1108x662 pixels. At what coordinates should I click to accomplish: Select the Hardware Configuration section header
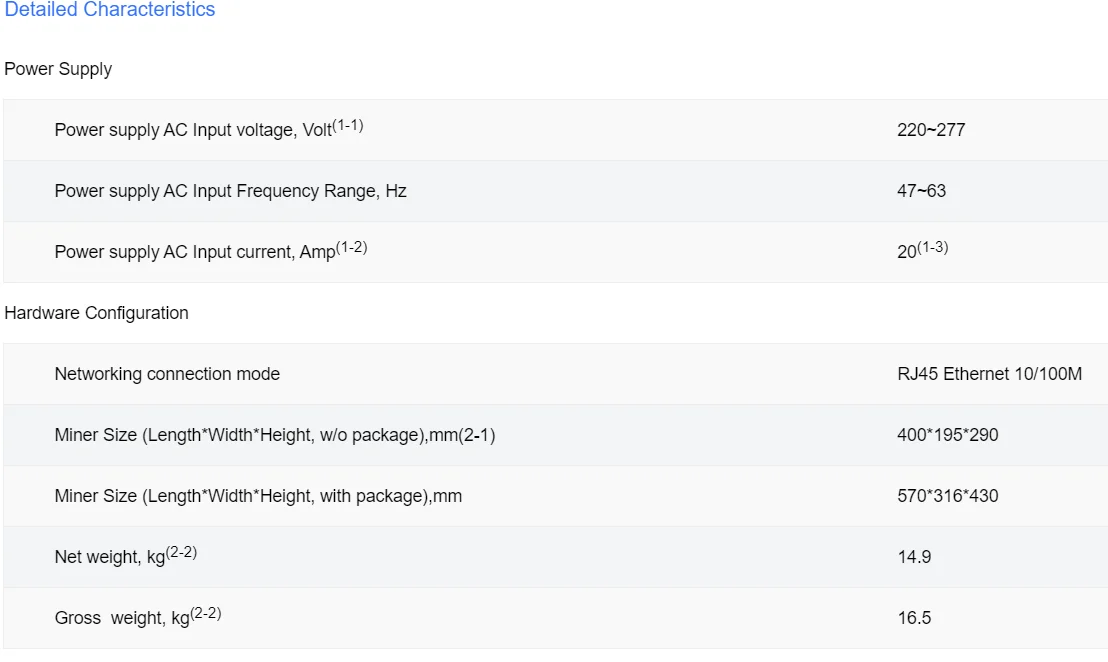[96, 313]
